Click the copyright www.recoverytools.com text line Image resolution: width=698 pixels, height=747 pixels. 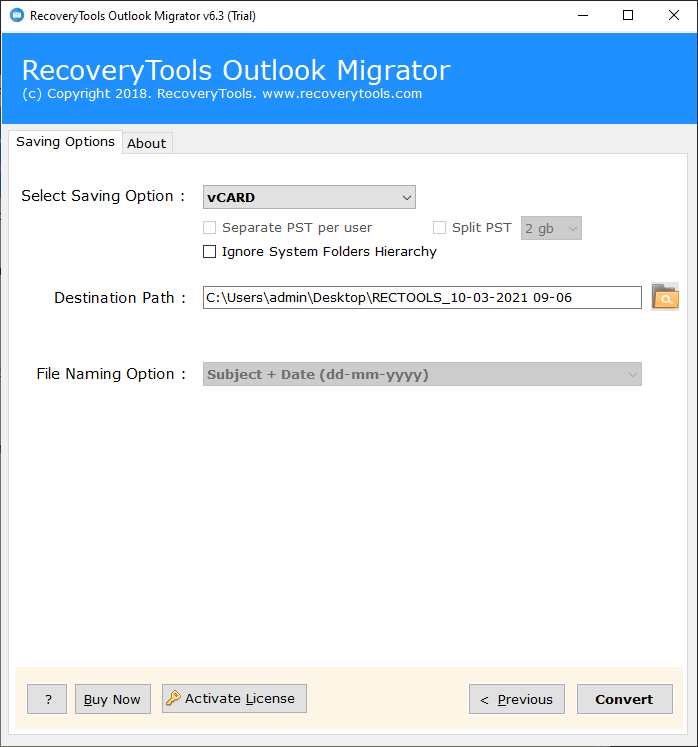(x=222, y=94)
